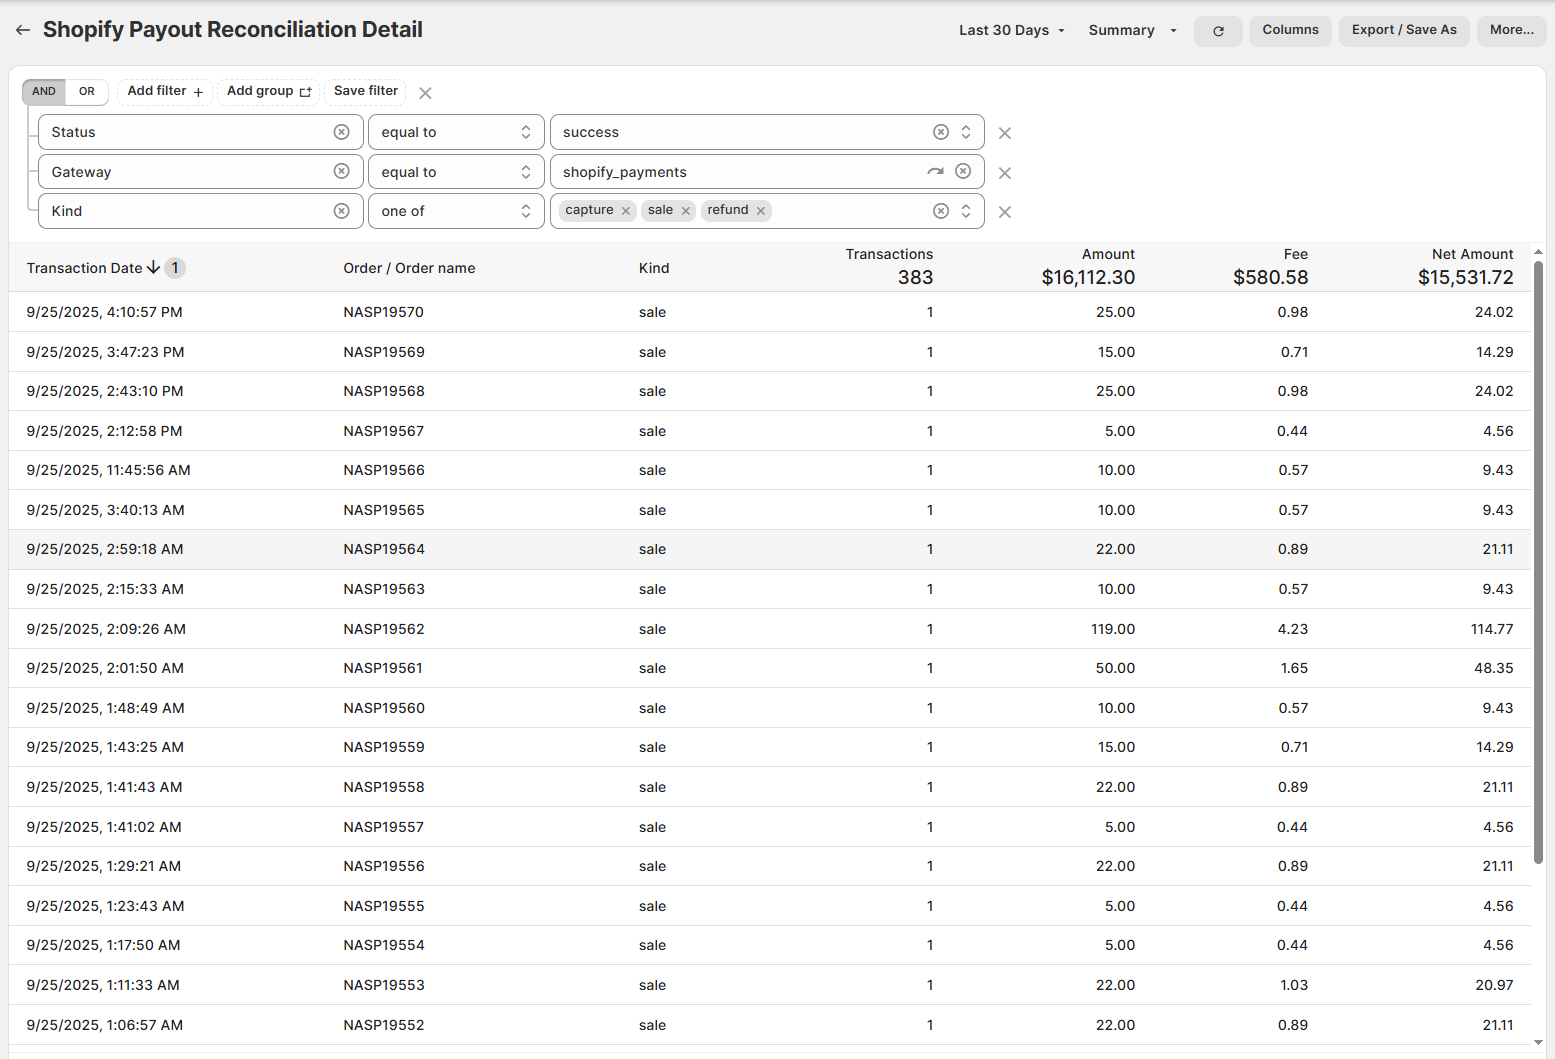Open the Last 30 Days date range dropdown
This screenshot has height=1059, width=1555.
[x=1011, y=31]
